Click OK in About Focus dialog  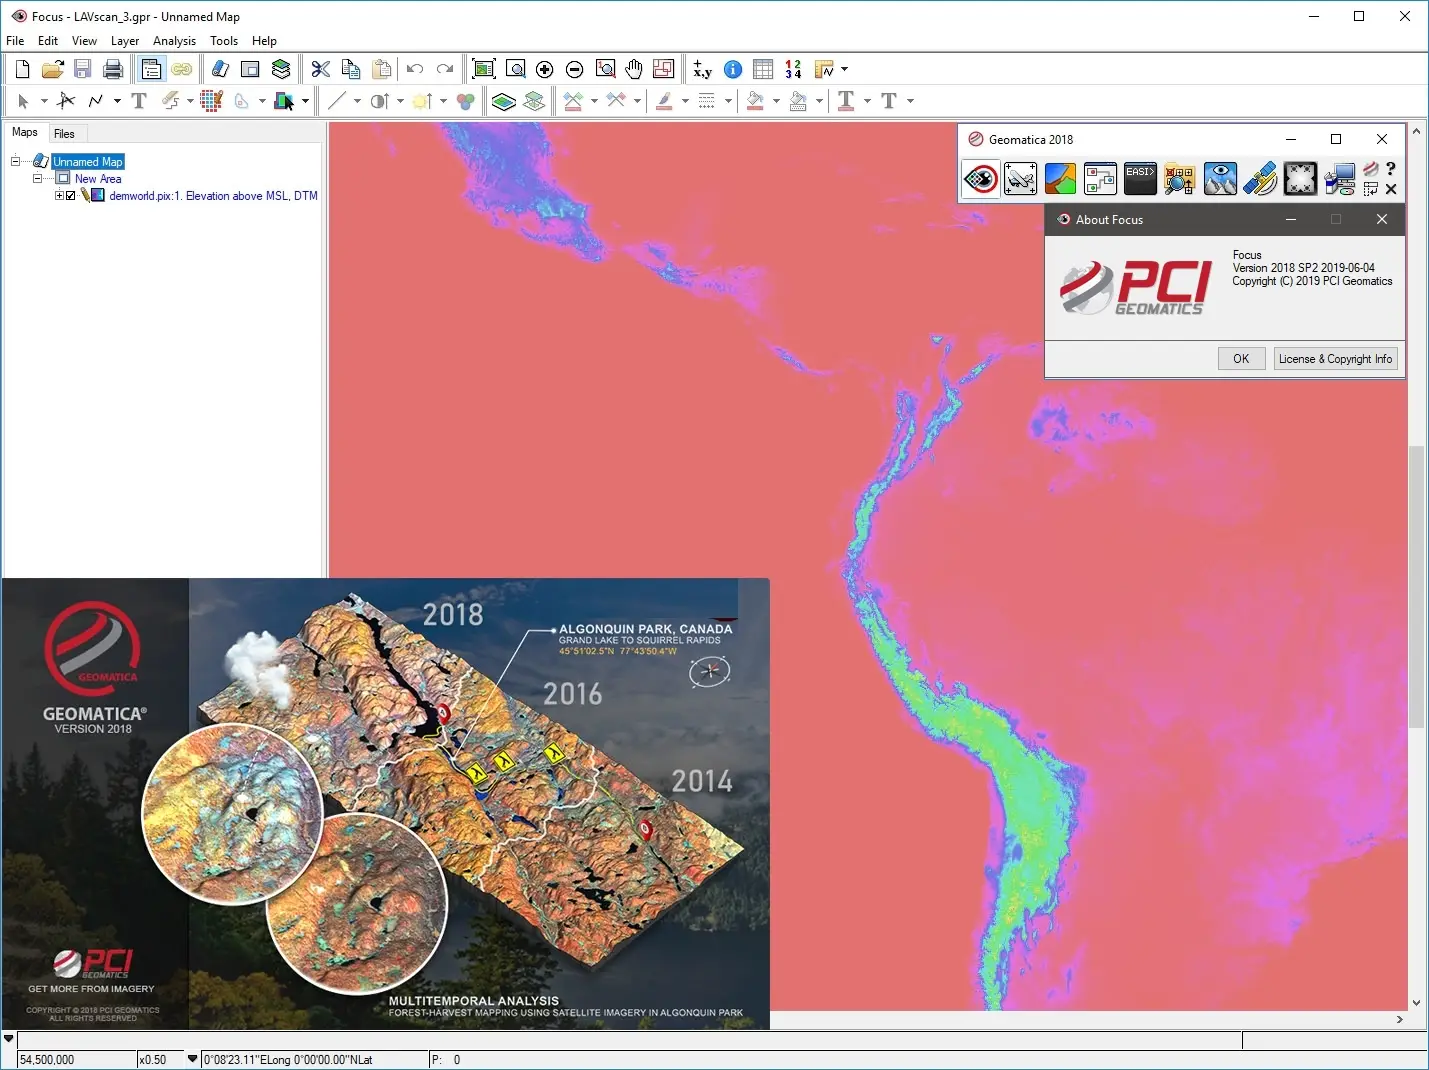1241,359
